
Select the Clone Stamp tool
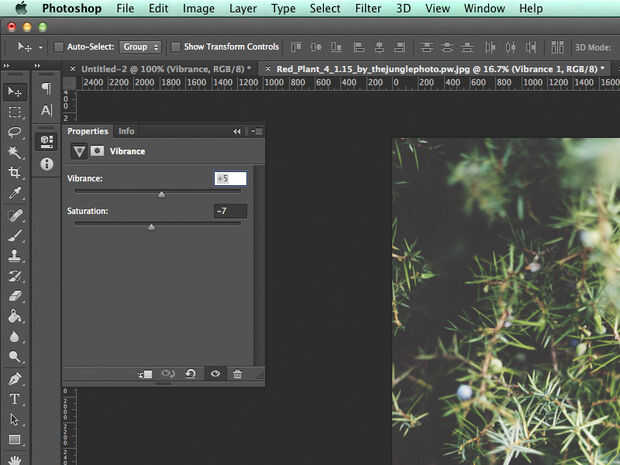pos(15,256)
